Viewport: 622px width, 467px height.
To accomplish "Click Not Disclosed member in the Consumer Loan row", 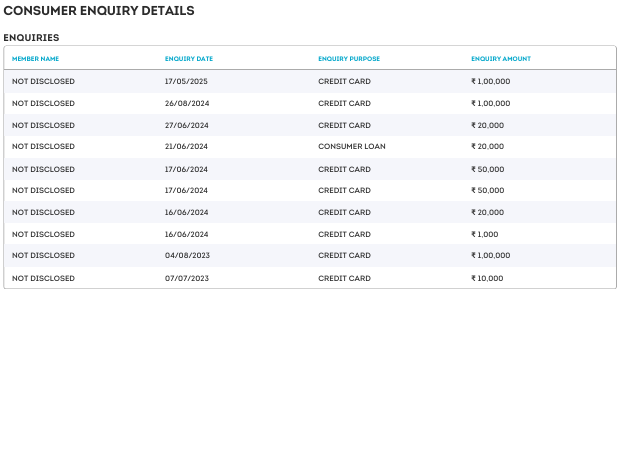I will point(43,147).
